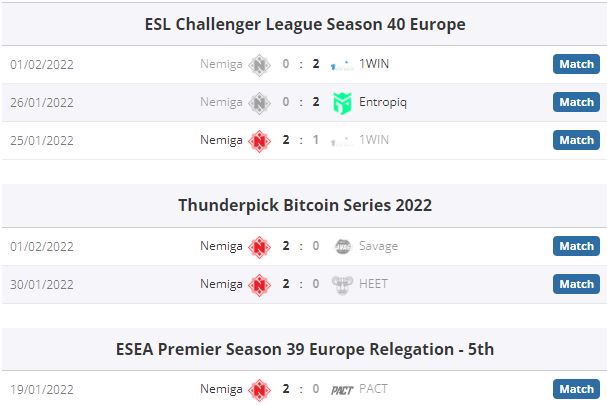Click the Entropiq team logo
Screen dimensions: 607x405
[x=342, y=102]
